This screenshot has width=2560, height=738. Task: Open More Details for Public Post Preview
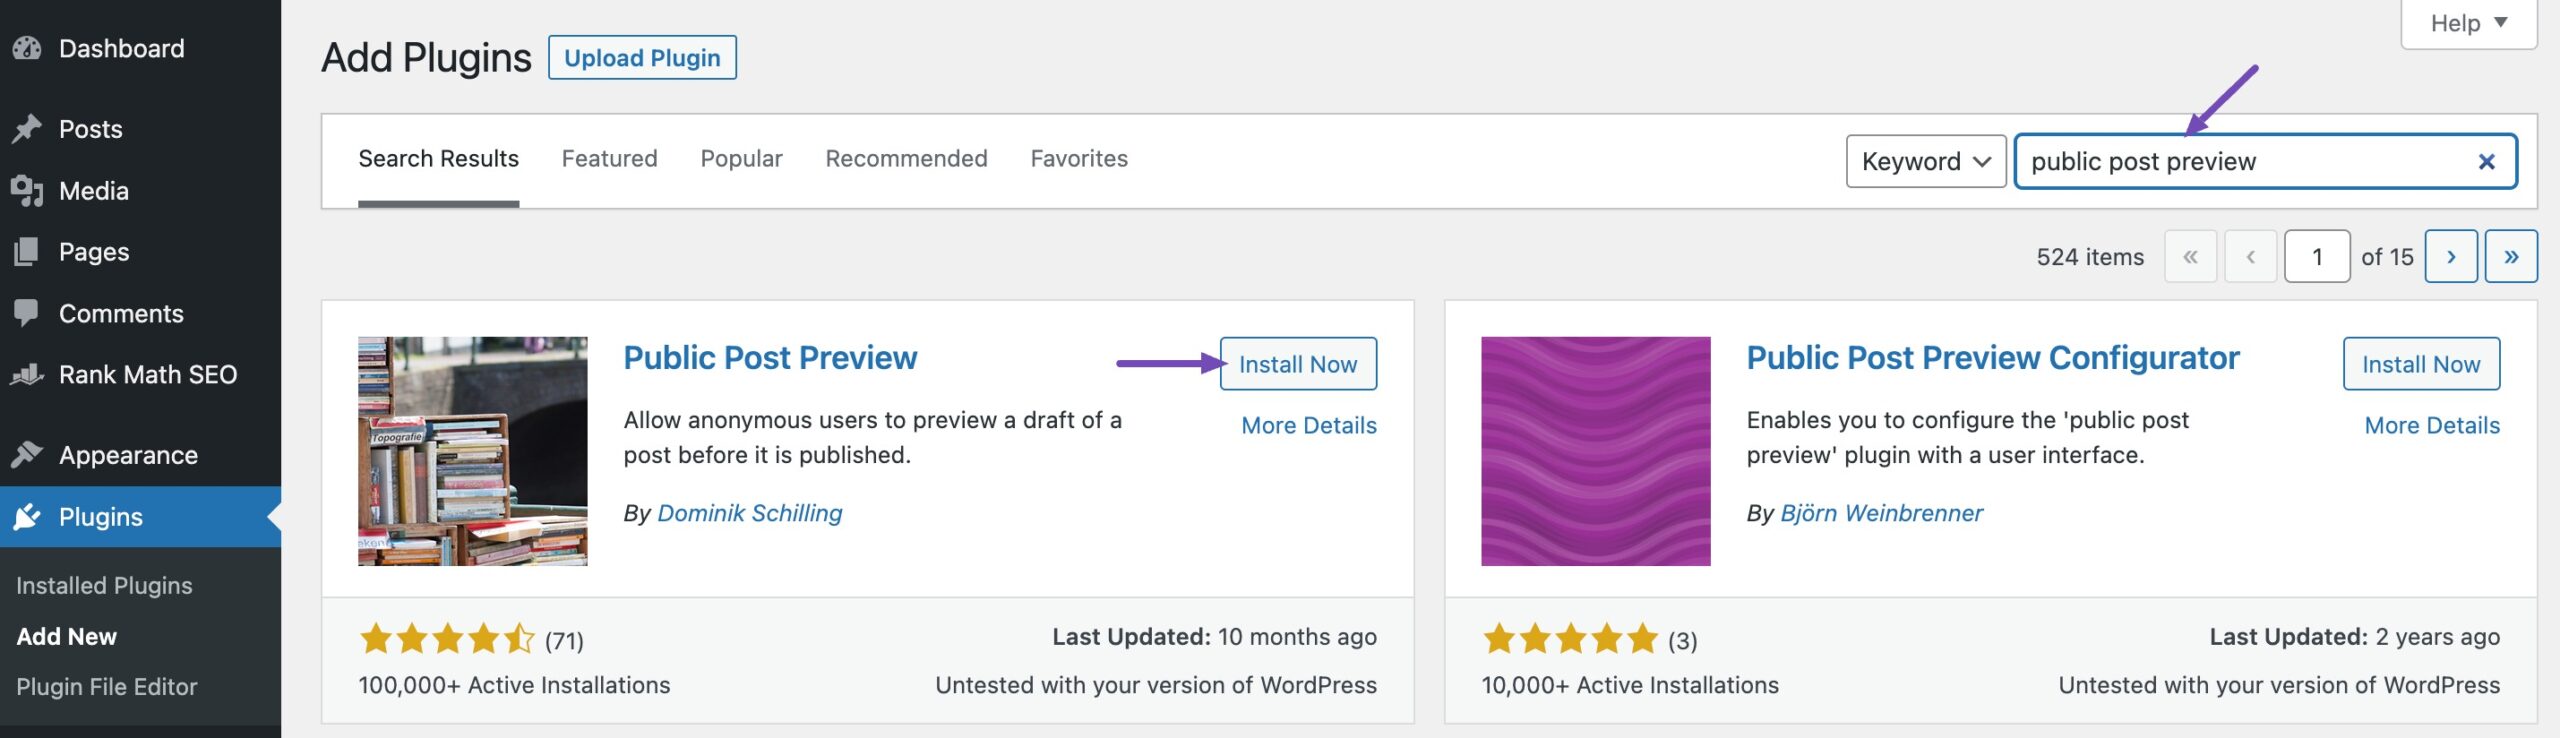click(1309, 425)
